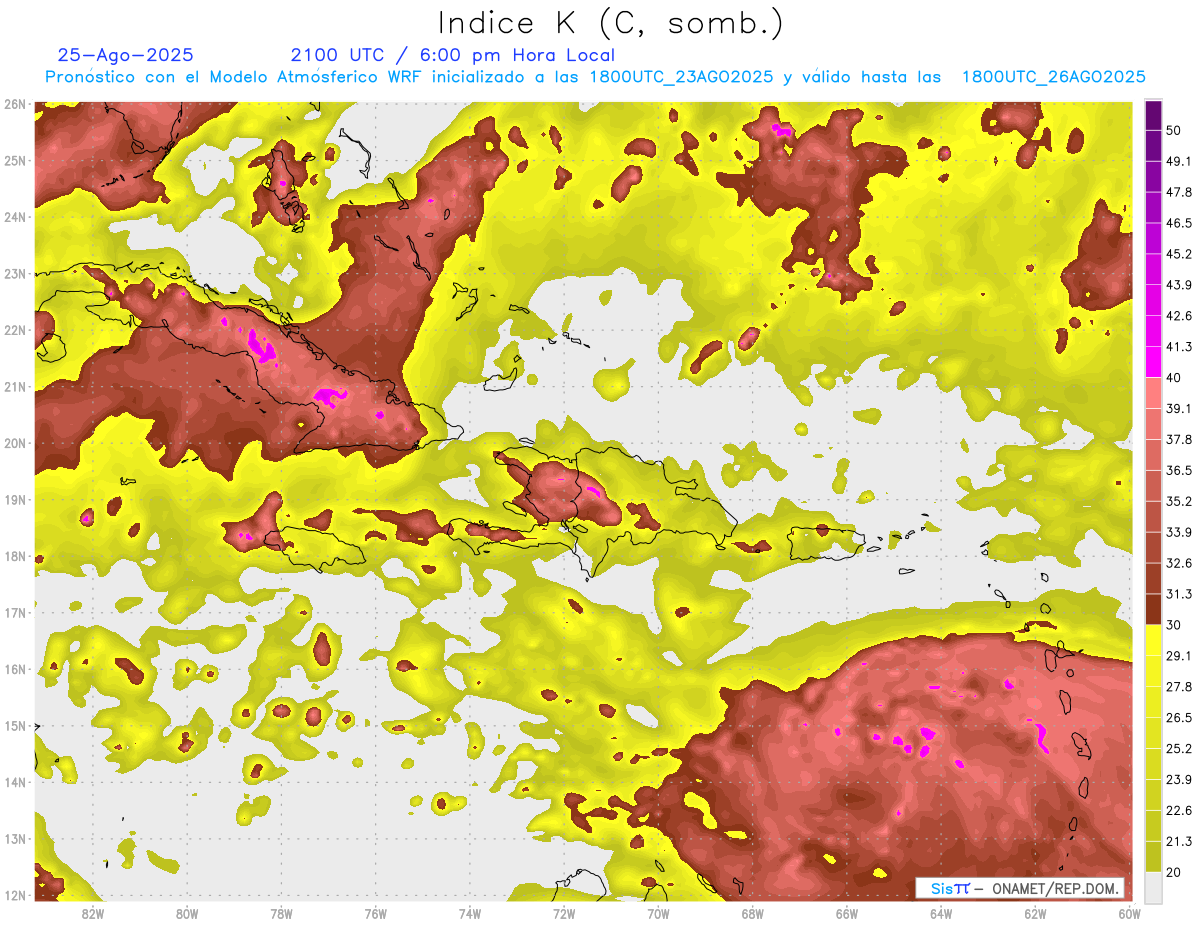This screenshot has height=927, width=1200.
Task: Click the latitude label "24N"
Action: coord(15,217)
